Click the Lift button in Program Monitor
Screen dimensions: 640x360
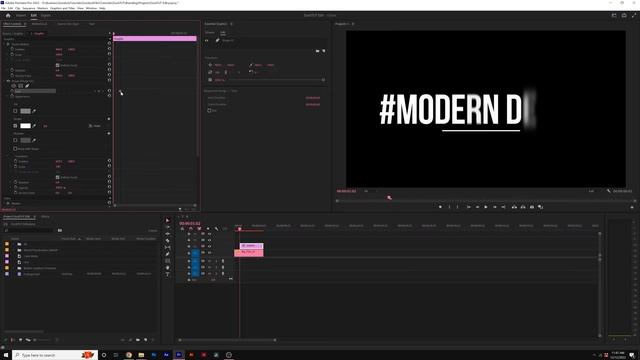(x=514, y=207)
